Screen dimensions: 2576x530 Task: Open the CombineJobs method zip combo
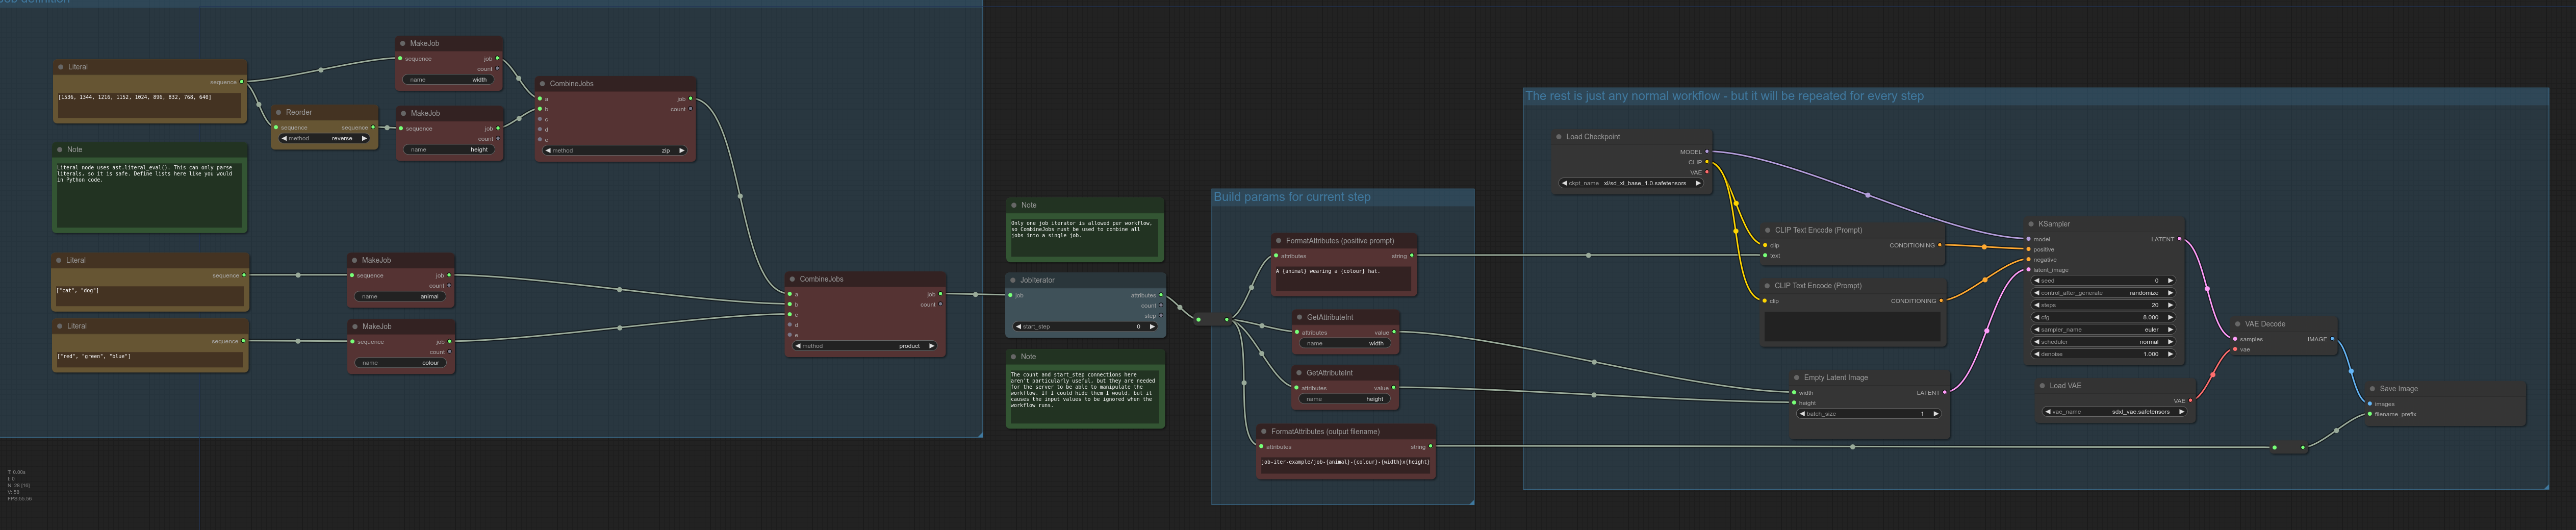[615, 151]
